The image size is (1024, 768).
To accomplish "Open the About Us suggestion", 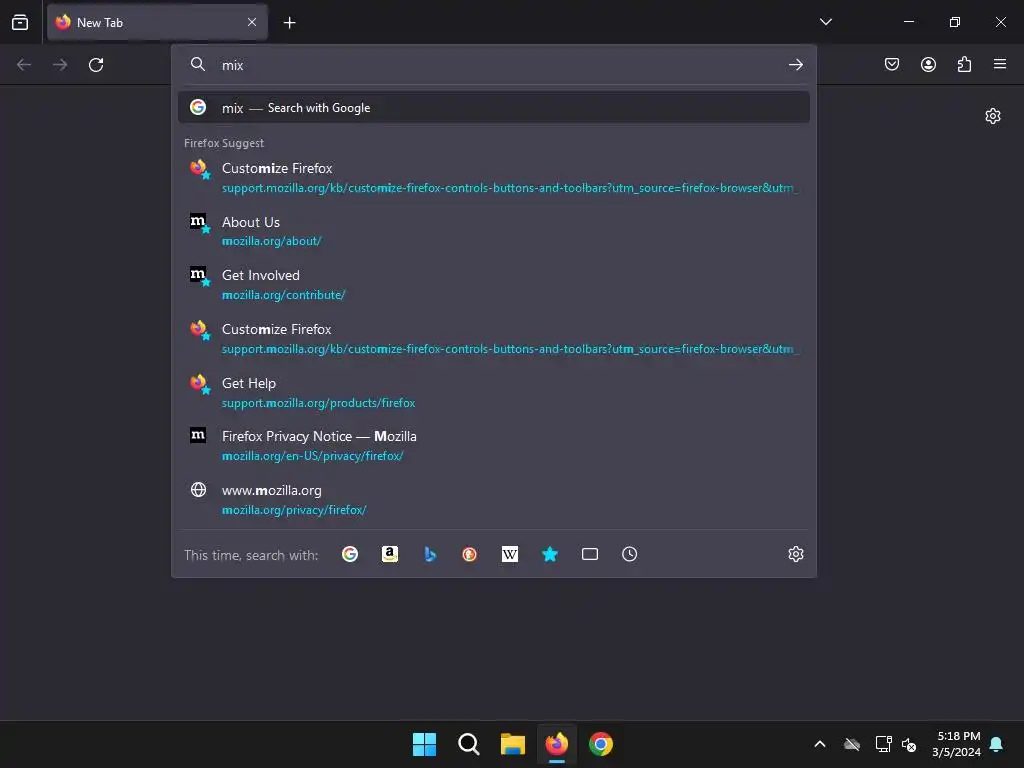I will tap(494, 231).
